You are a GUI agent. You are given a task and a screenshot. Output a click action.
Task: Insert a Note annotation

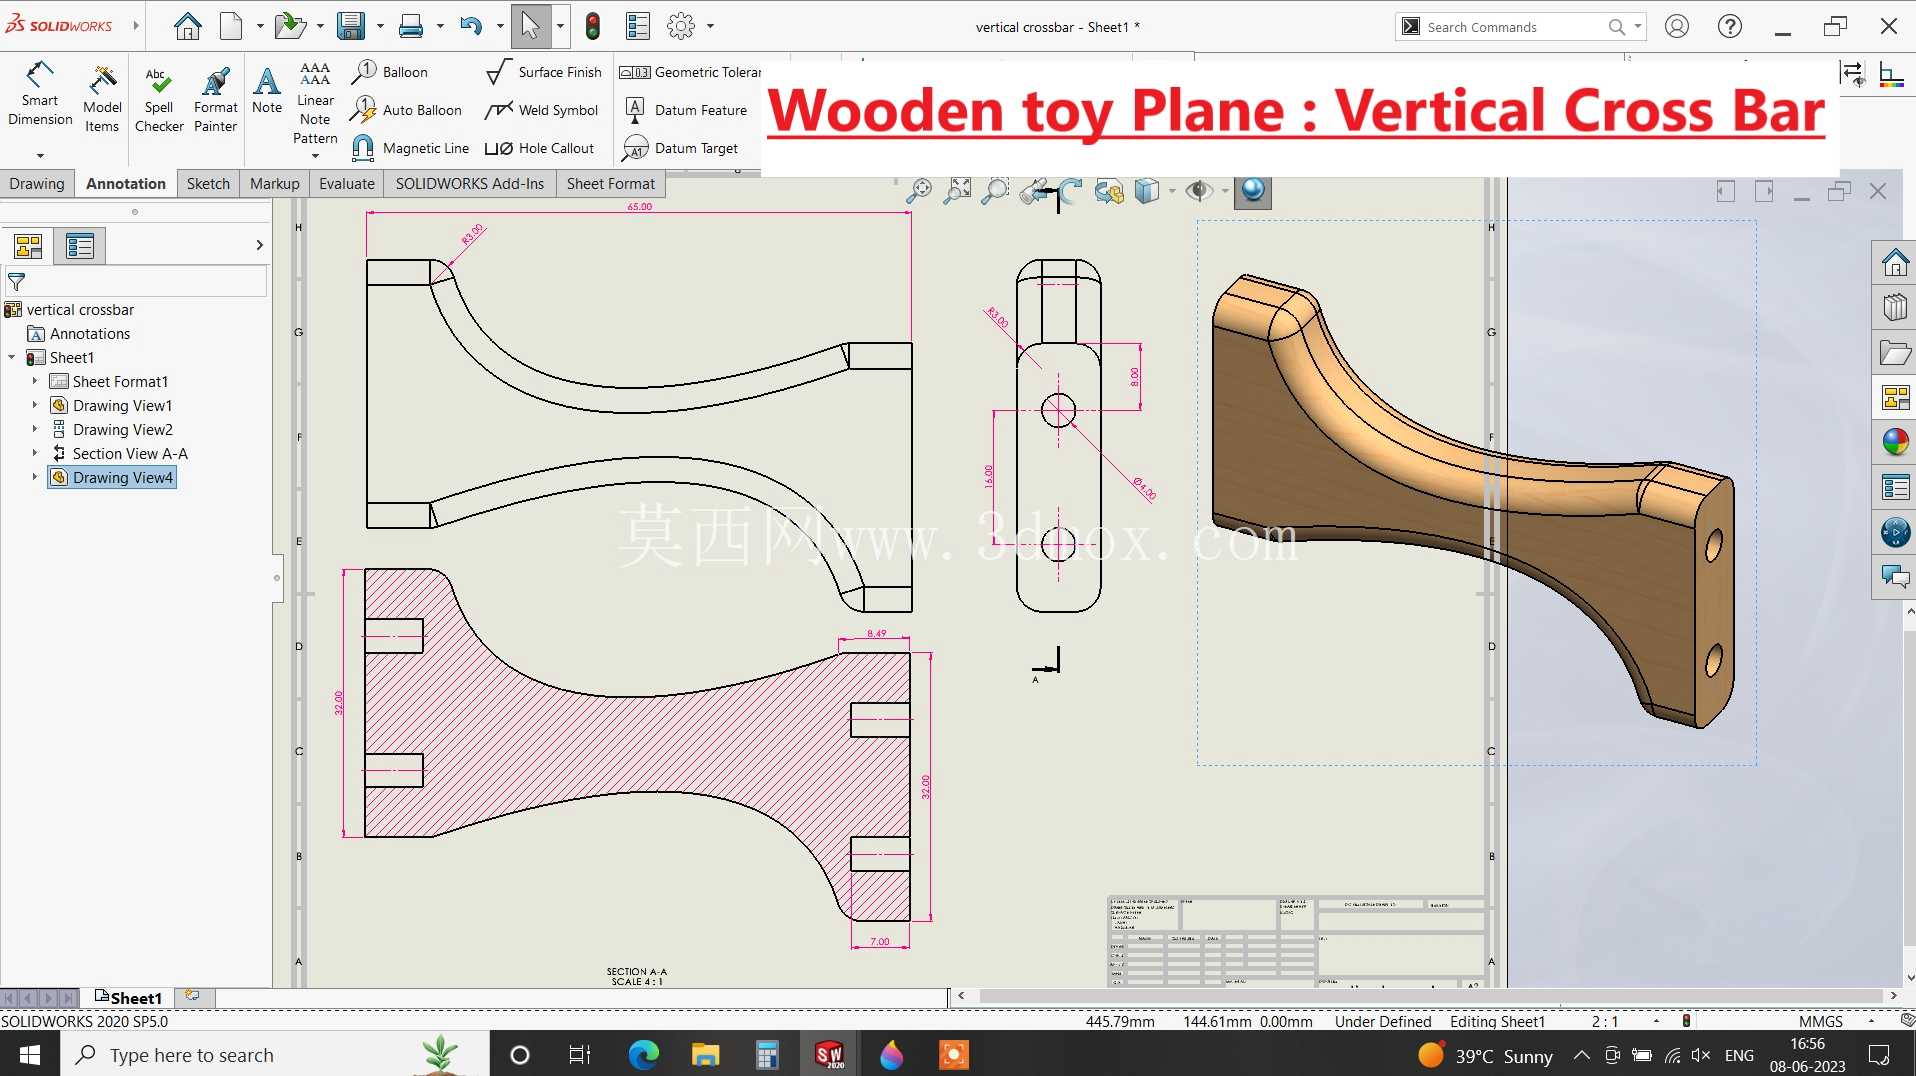[267, 90]
